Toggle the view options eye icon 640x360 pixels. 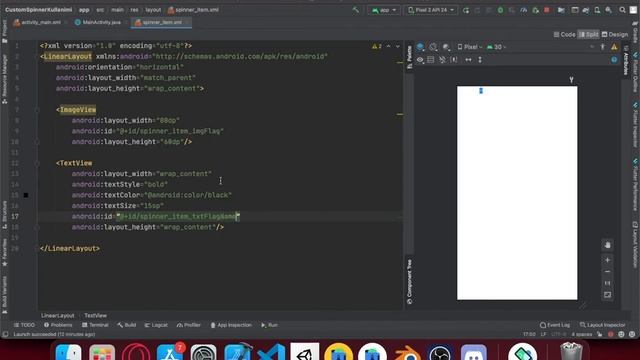click(420, 60)
